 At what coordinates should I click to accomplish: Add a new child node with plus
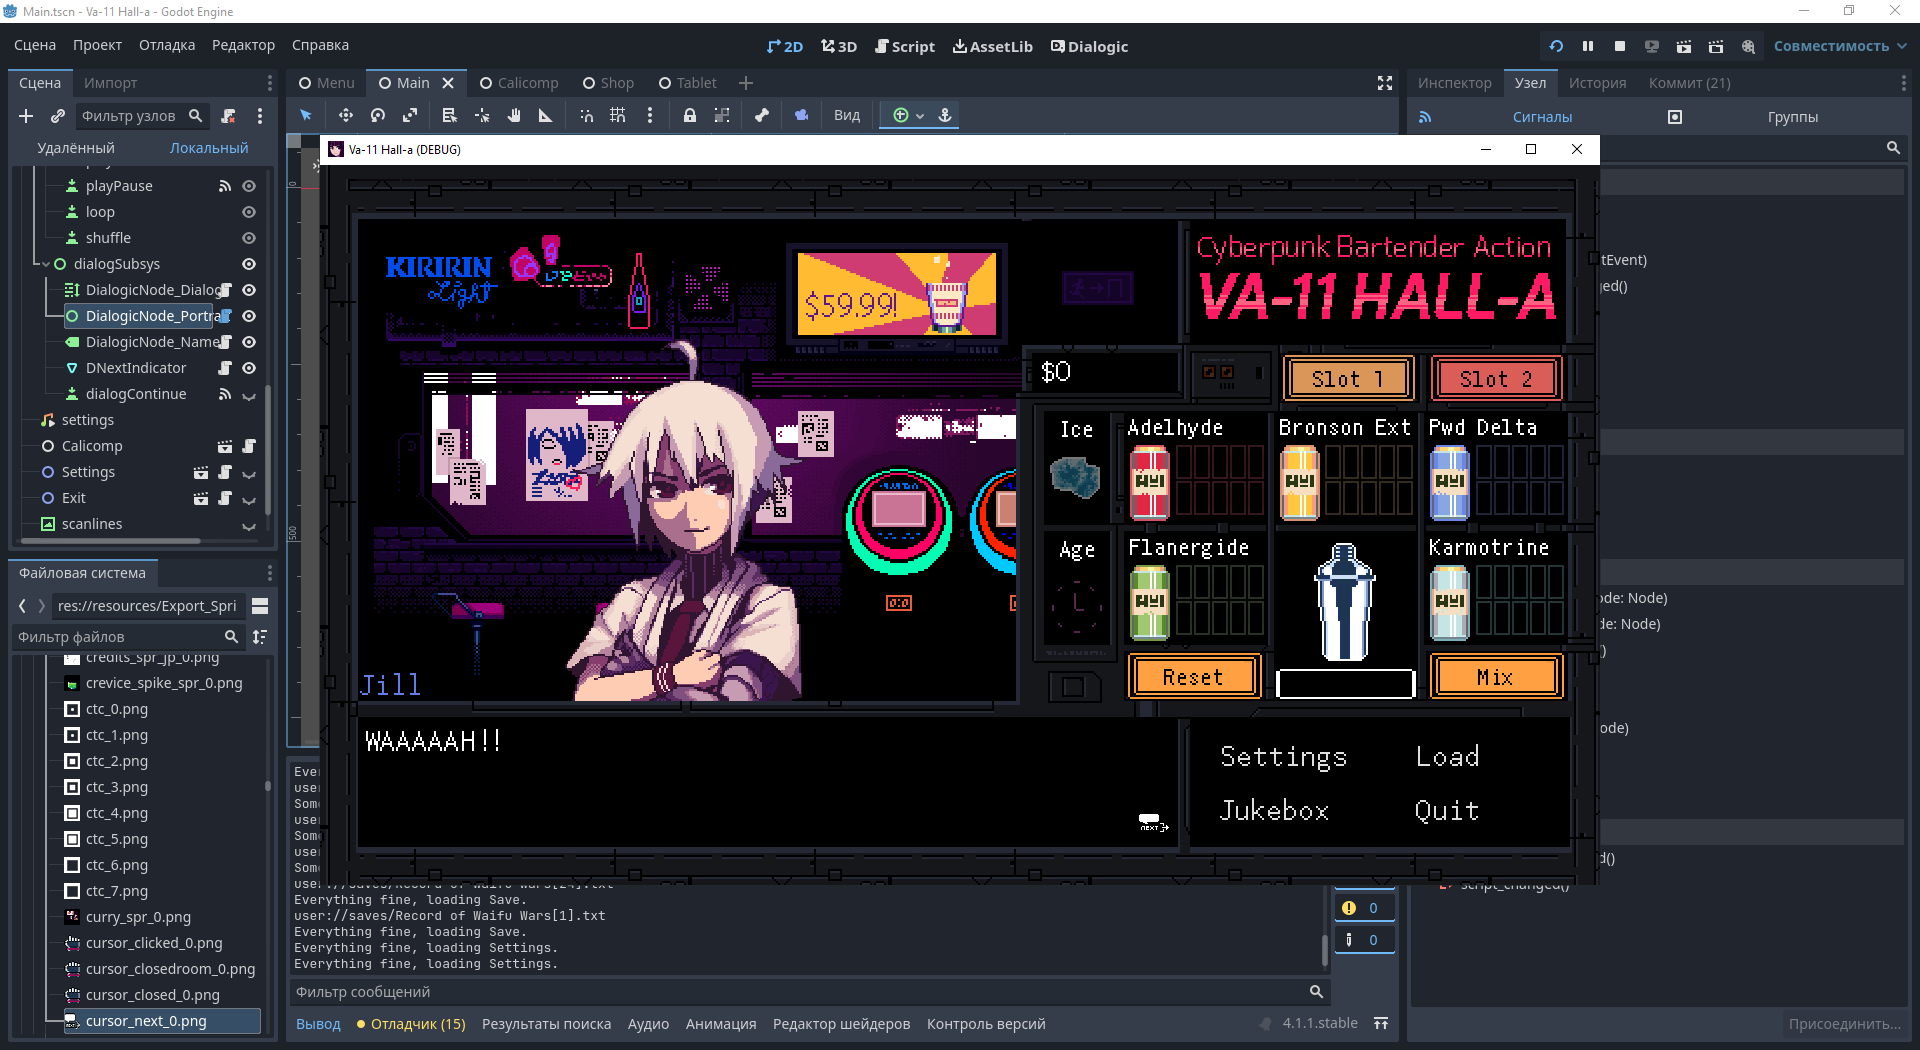point(26,116)
